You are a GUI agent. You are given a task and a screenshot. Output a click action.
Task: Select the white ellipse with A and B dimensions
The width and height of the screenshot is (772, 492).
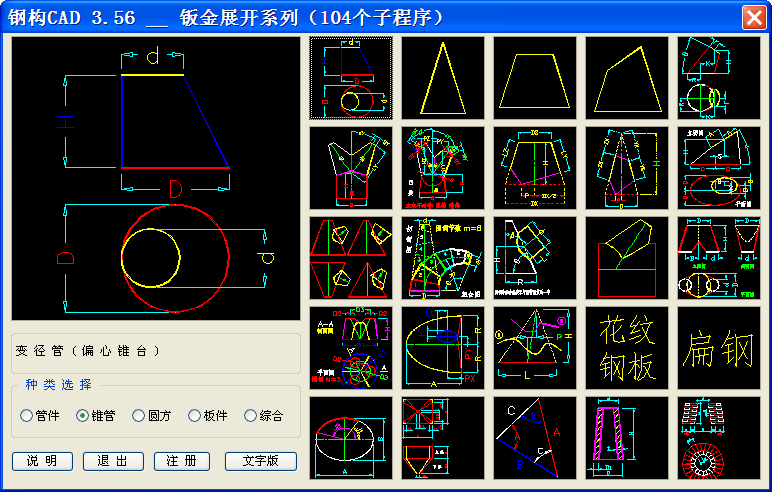point(351,438)
